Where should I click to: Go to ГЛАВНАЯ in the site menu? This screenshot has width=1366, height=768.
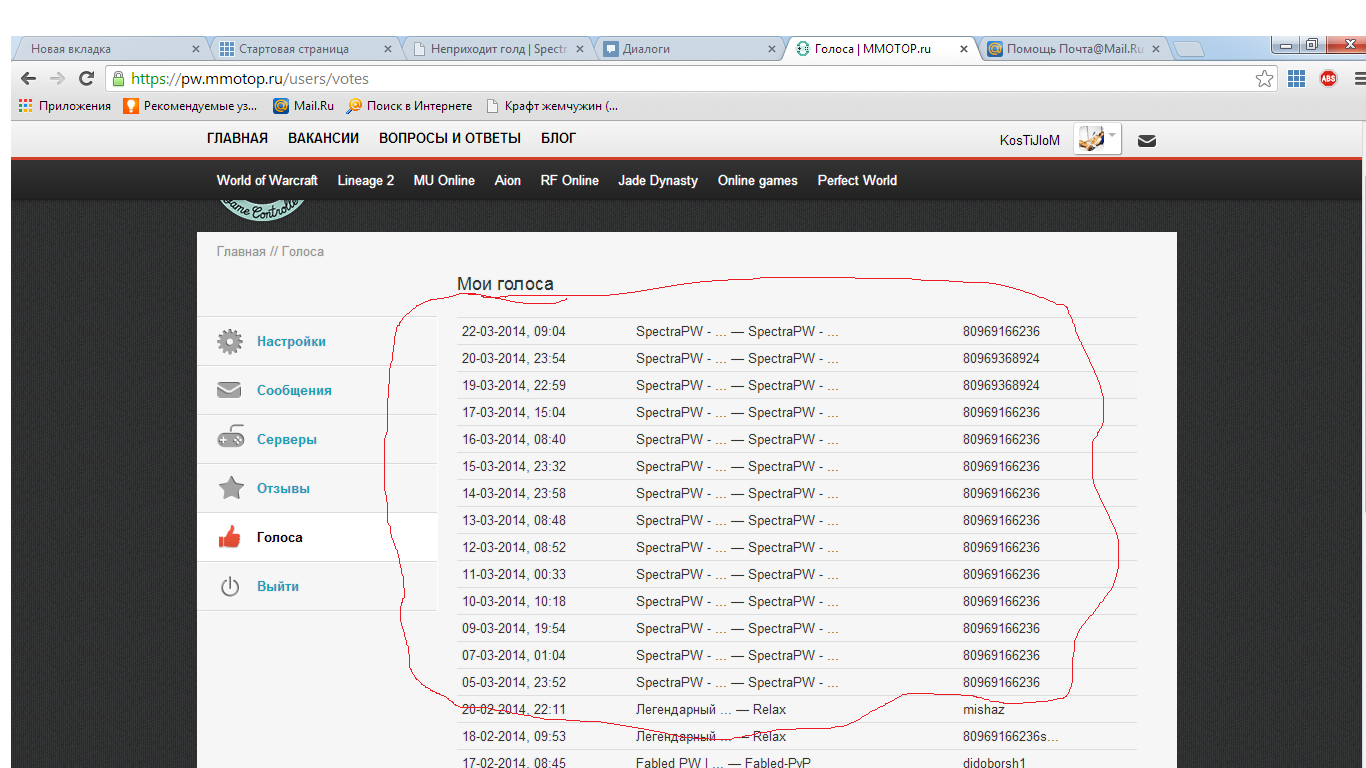(237, 138)
